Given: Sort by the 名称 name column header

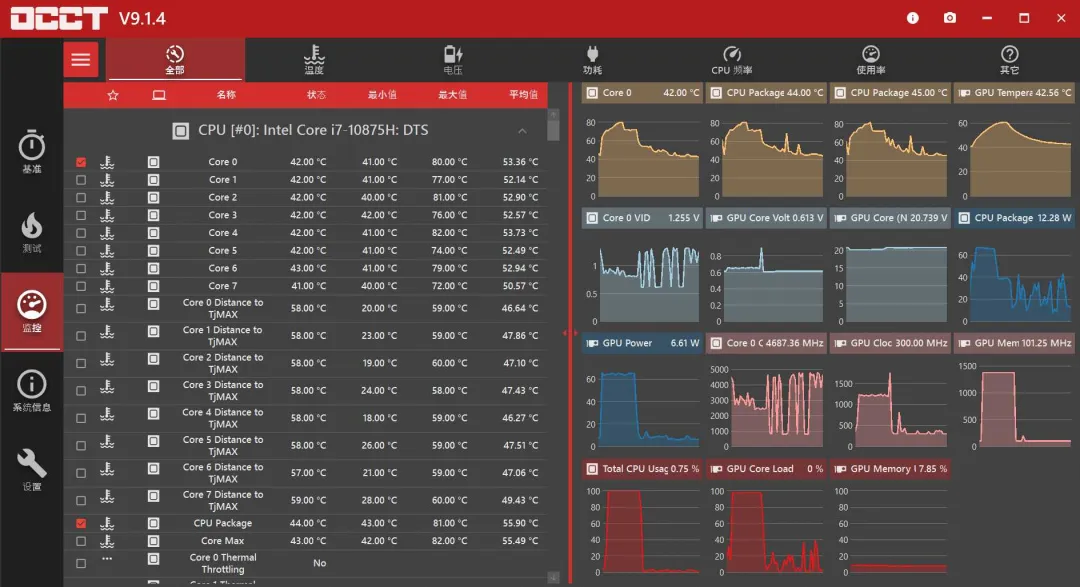Looking at the screenshot, I should 227,95.
